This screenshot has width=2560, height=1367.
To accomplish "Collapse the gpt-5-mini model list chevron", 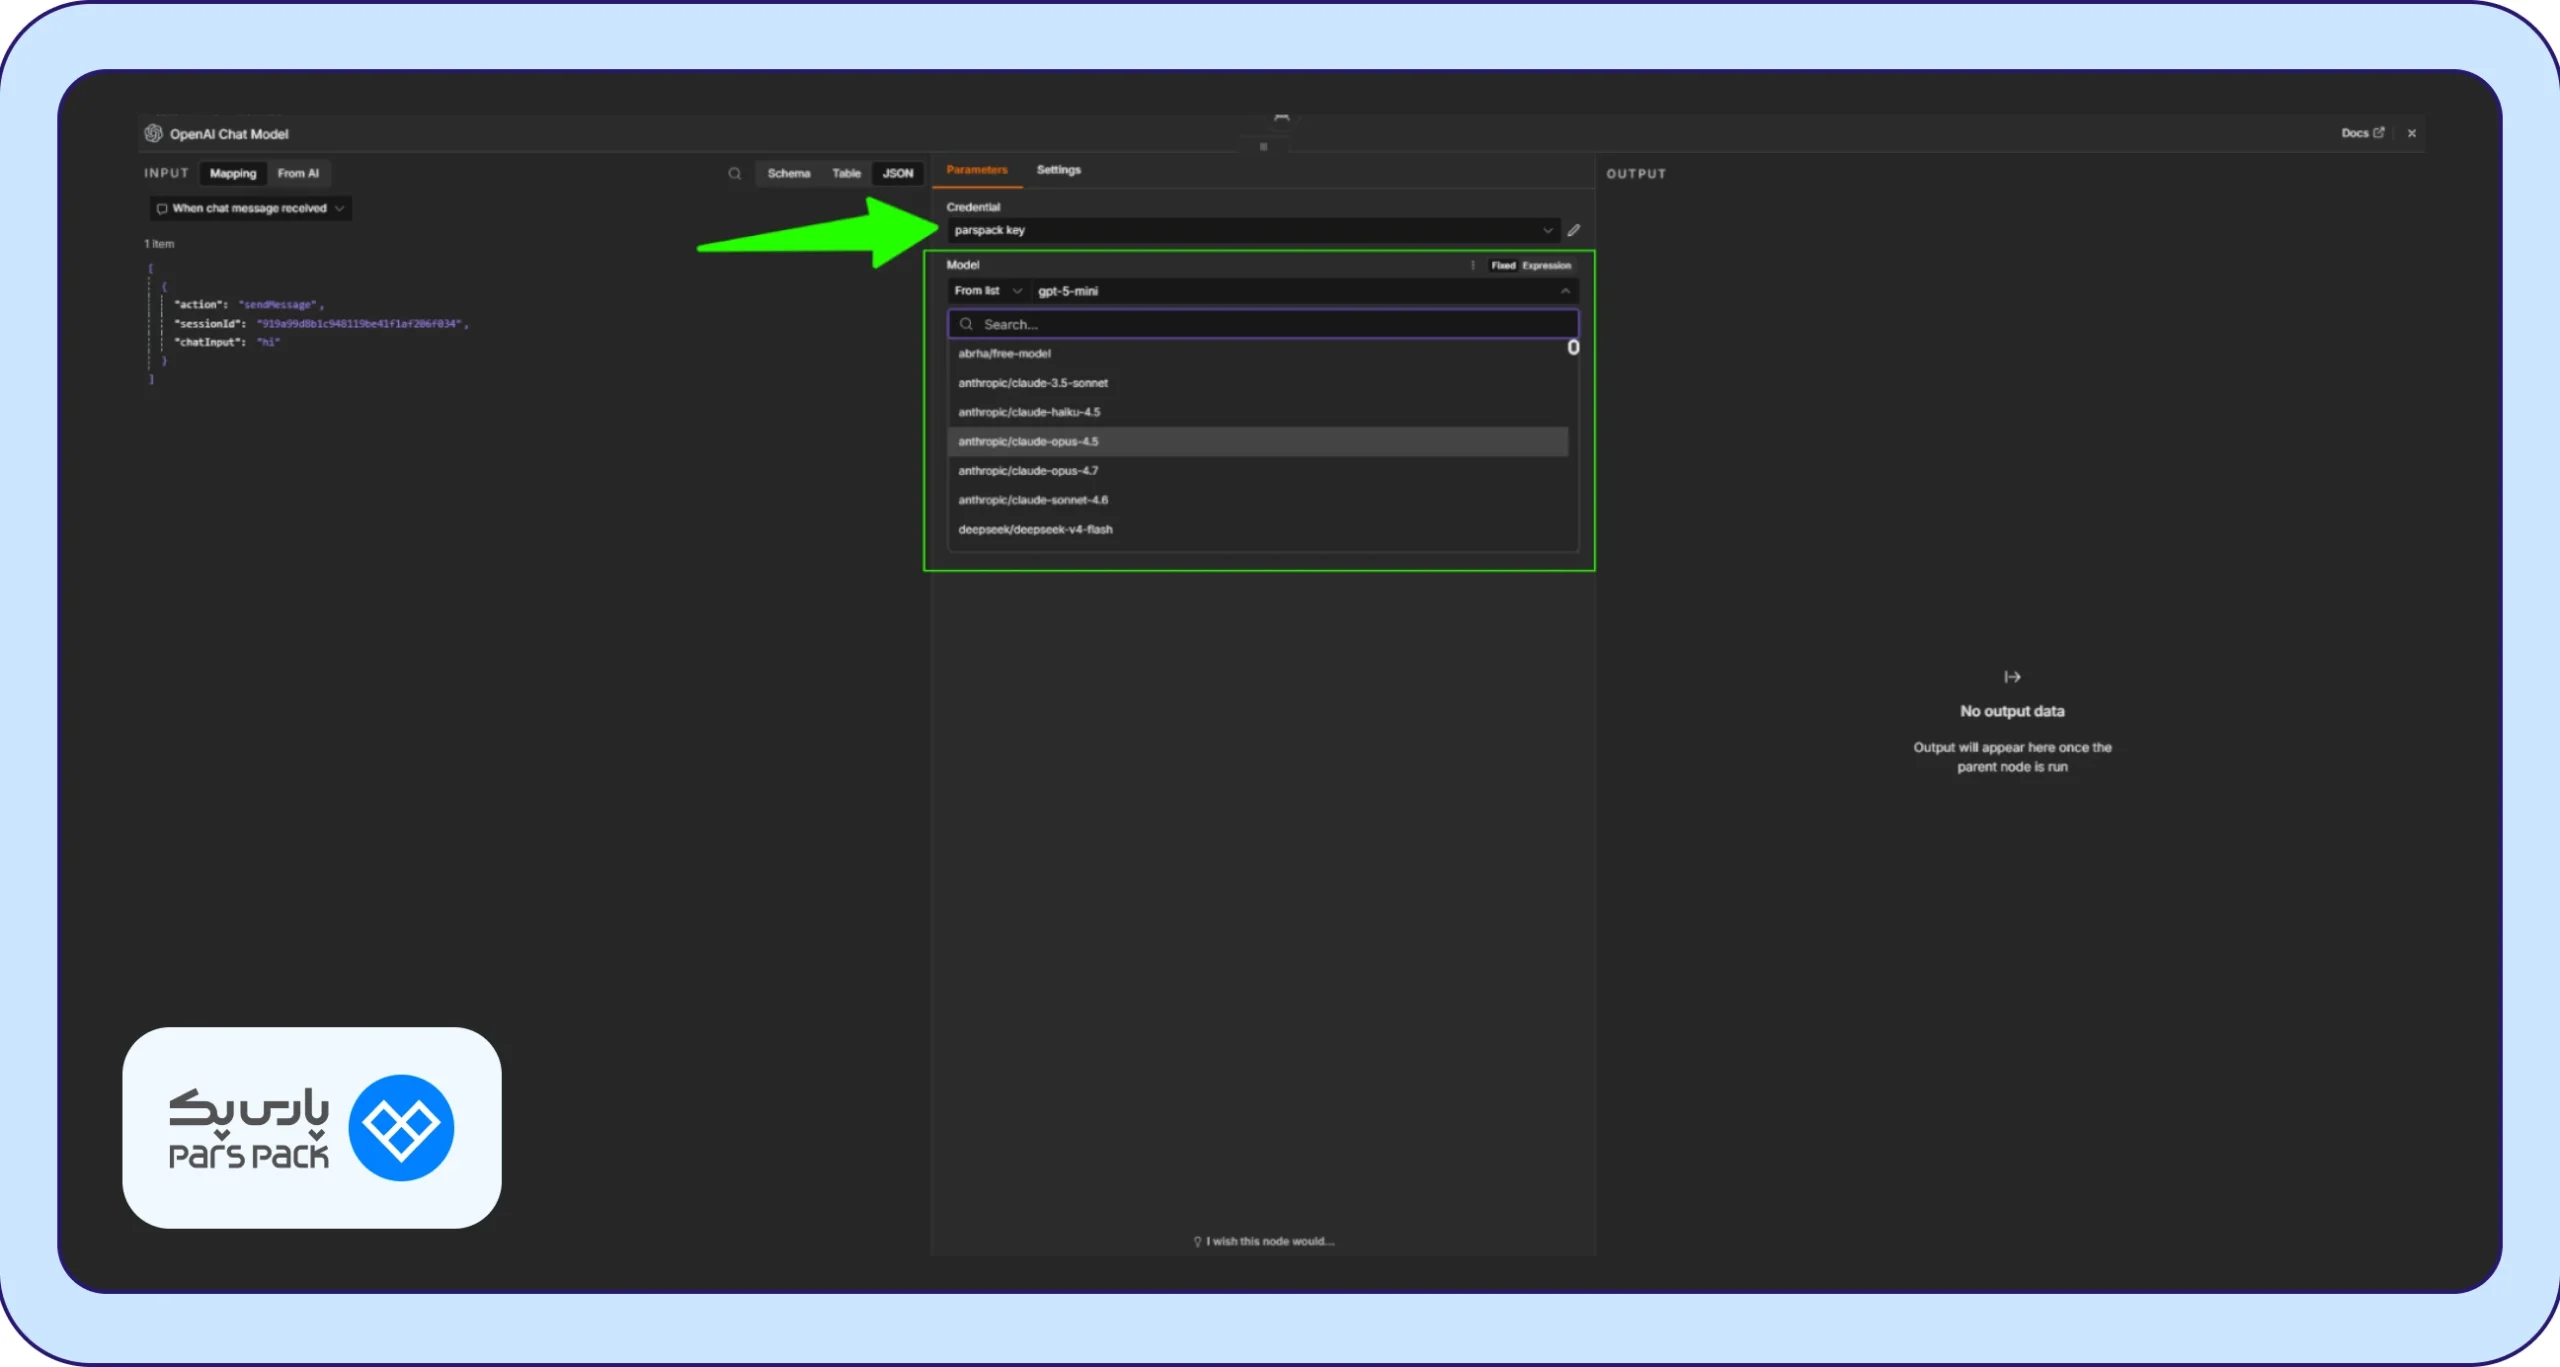I will pos(1565,291).
